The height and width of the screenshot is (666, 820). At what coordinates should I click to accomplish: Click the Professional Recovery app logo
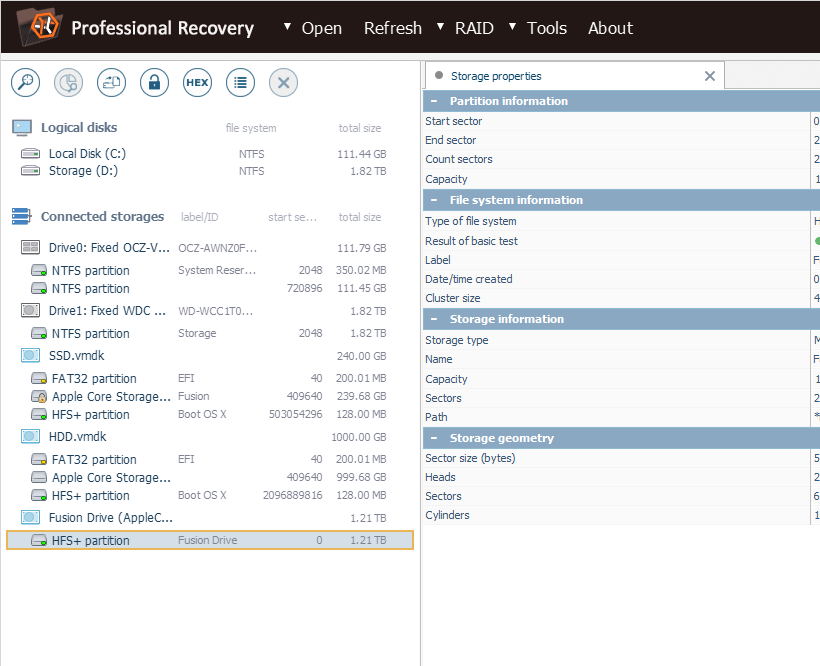point(35,27)
